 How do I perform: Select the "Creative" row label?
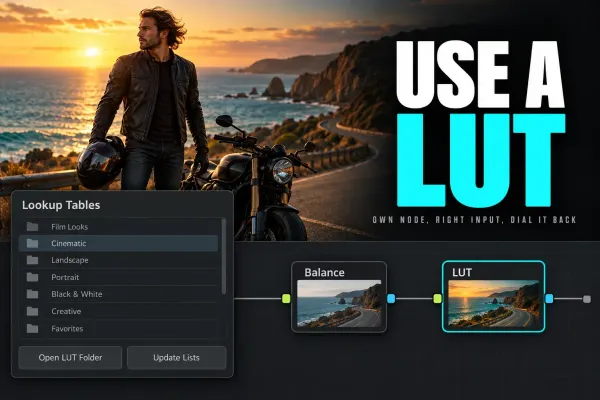(x=66, y=311)
